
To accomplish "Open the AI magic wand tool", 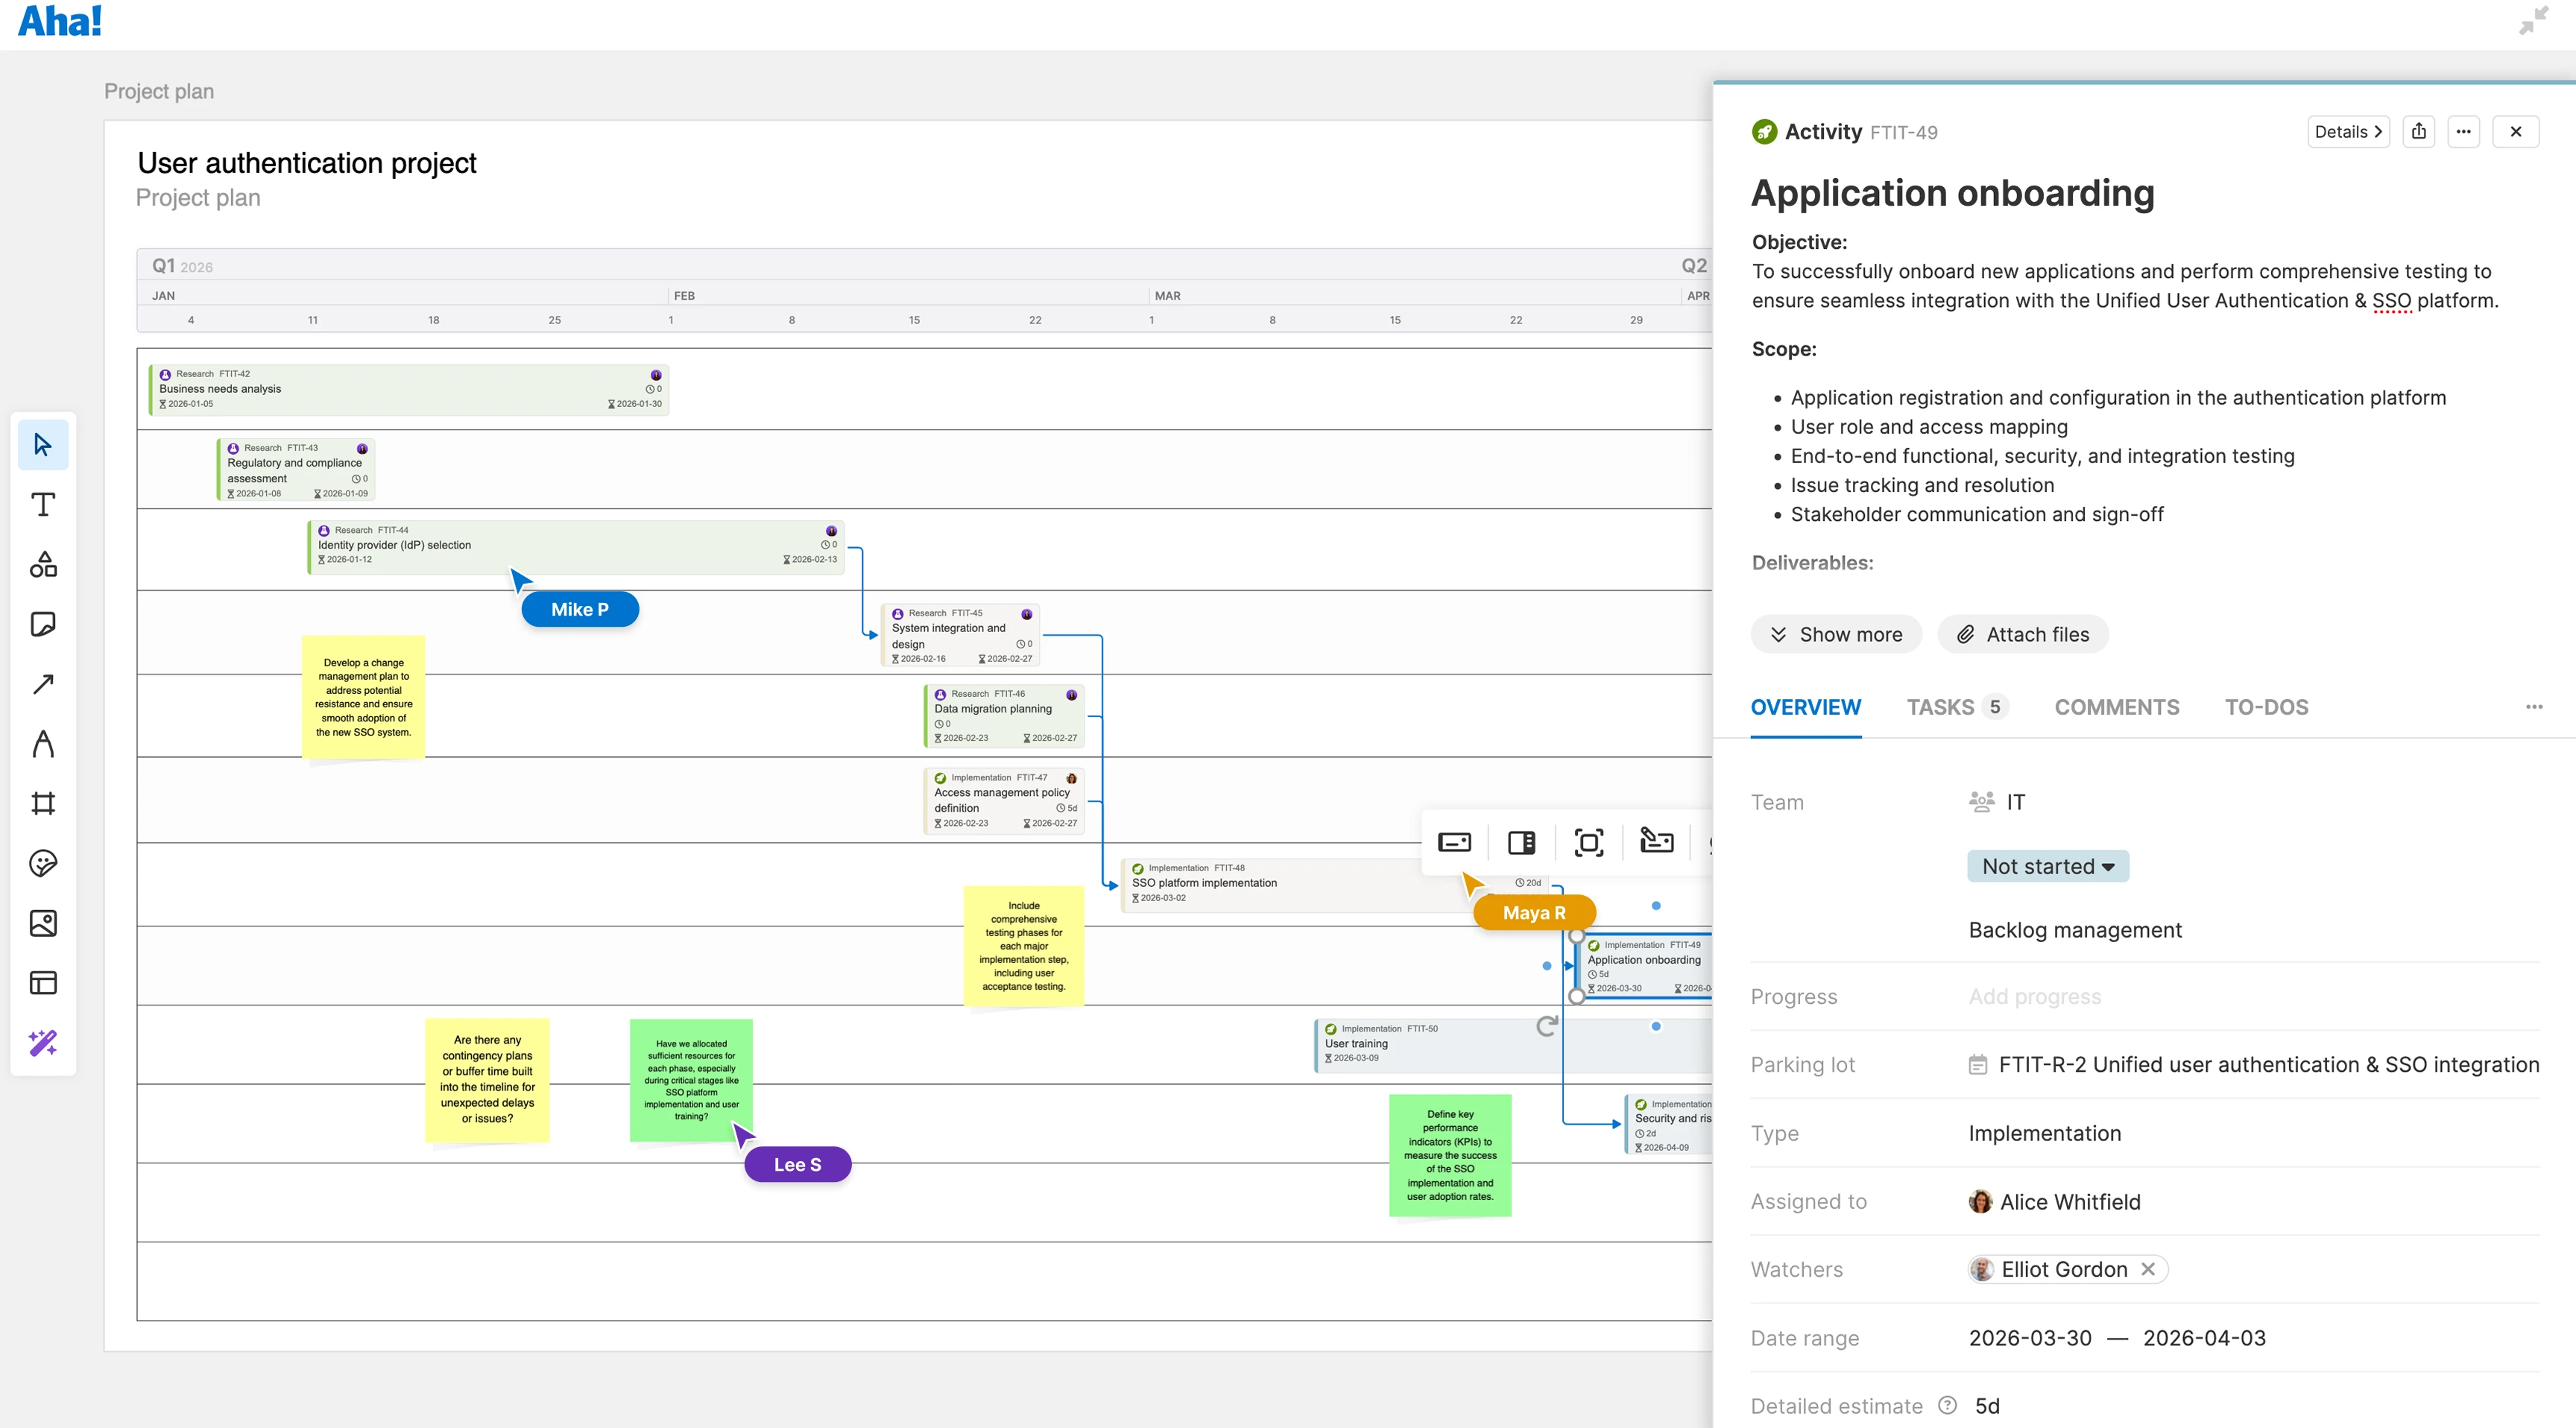I will click(x=43, y=1043).
